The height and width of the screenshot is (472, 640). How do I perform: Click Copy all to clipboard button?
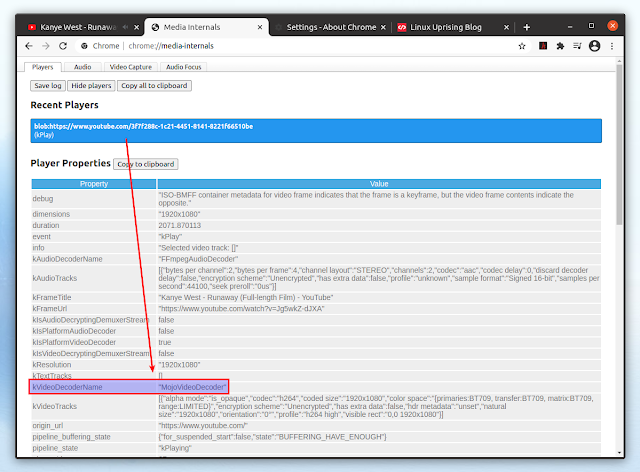tap(154, 86)
